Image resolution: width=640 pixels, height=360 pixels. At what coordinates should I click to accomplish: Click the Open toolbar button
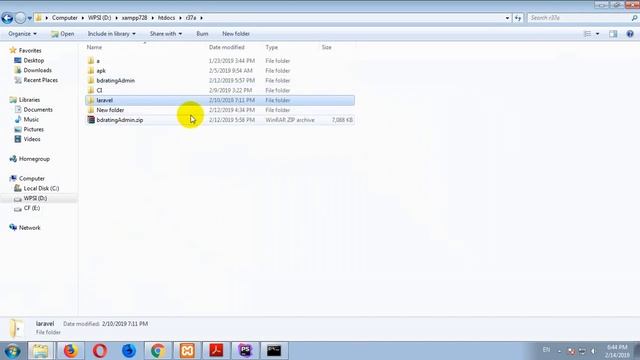tap(62, 34)
